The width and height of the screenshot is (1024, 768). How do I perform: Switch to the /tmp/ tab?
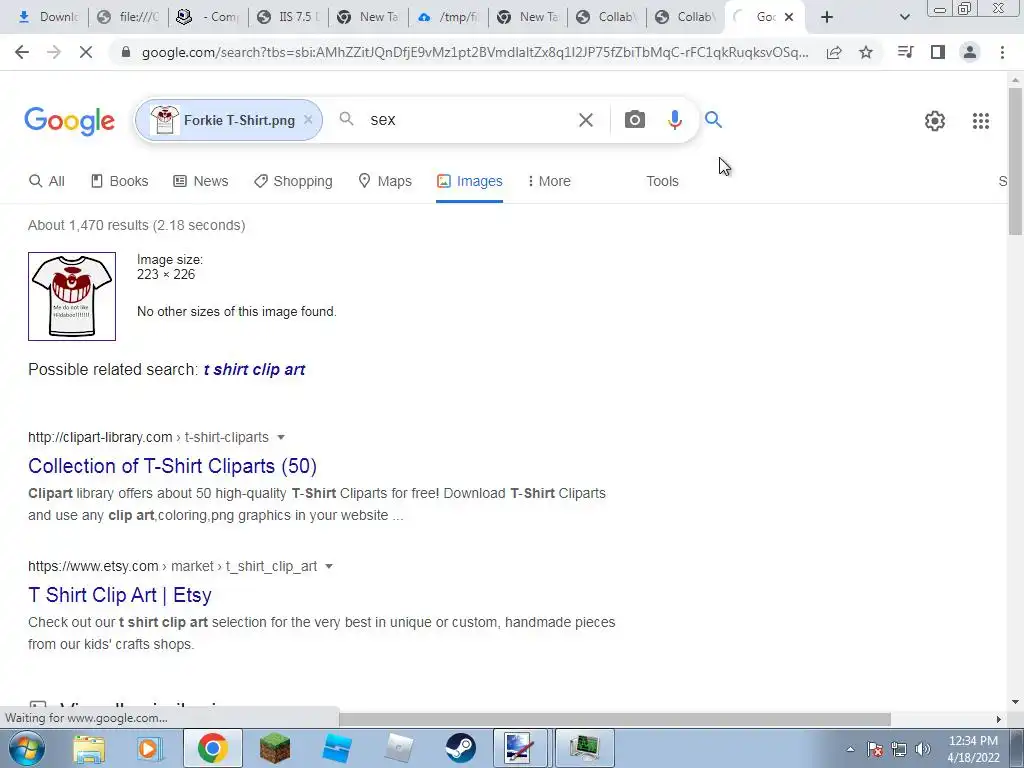point(447,17)
